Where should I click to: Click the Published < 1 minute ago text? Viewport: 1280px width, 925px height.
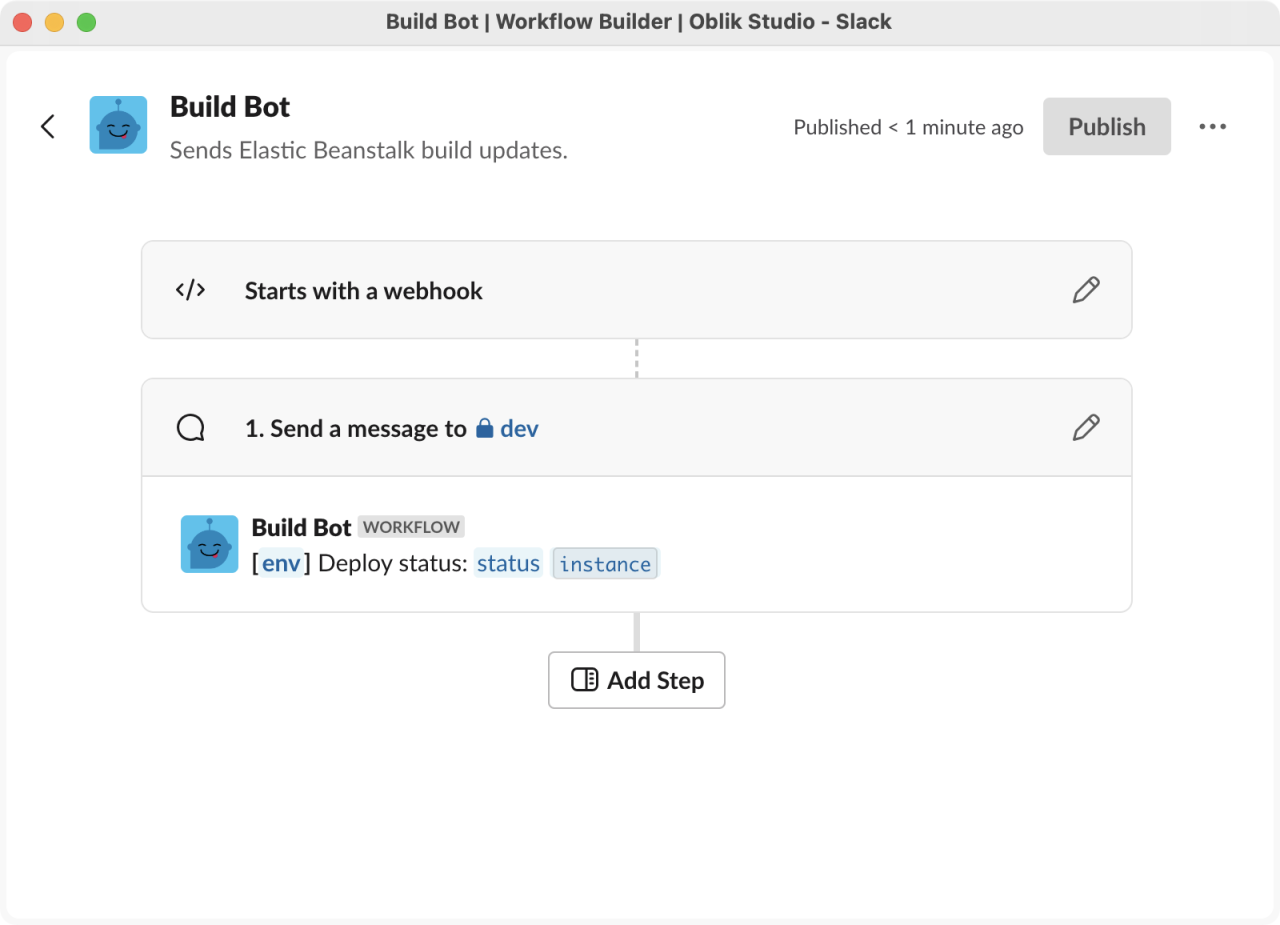pos(908,127)
